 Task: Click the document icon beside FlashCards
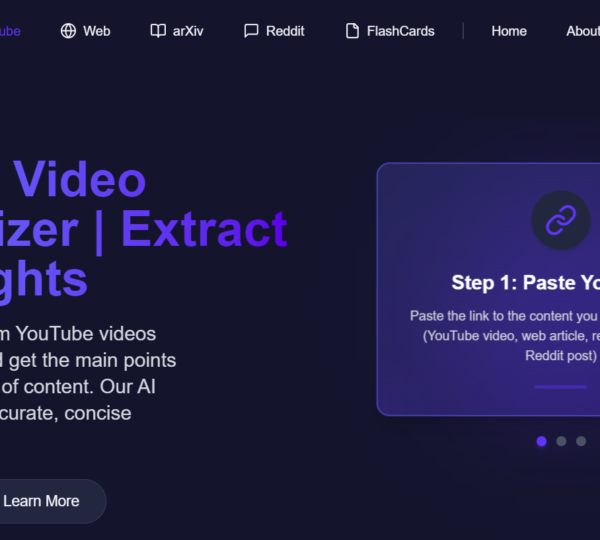[352, 31]
